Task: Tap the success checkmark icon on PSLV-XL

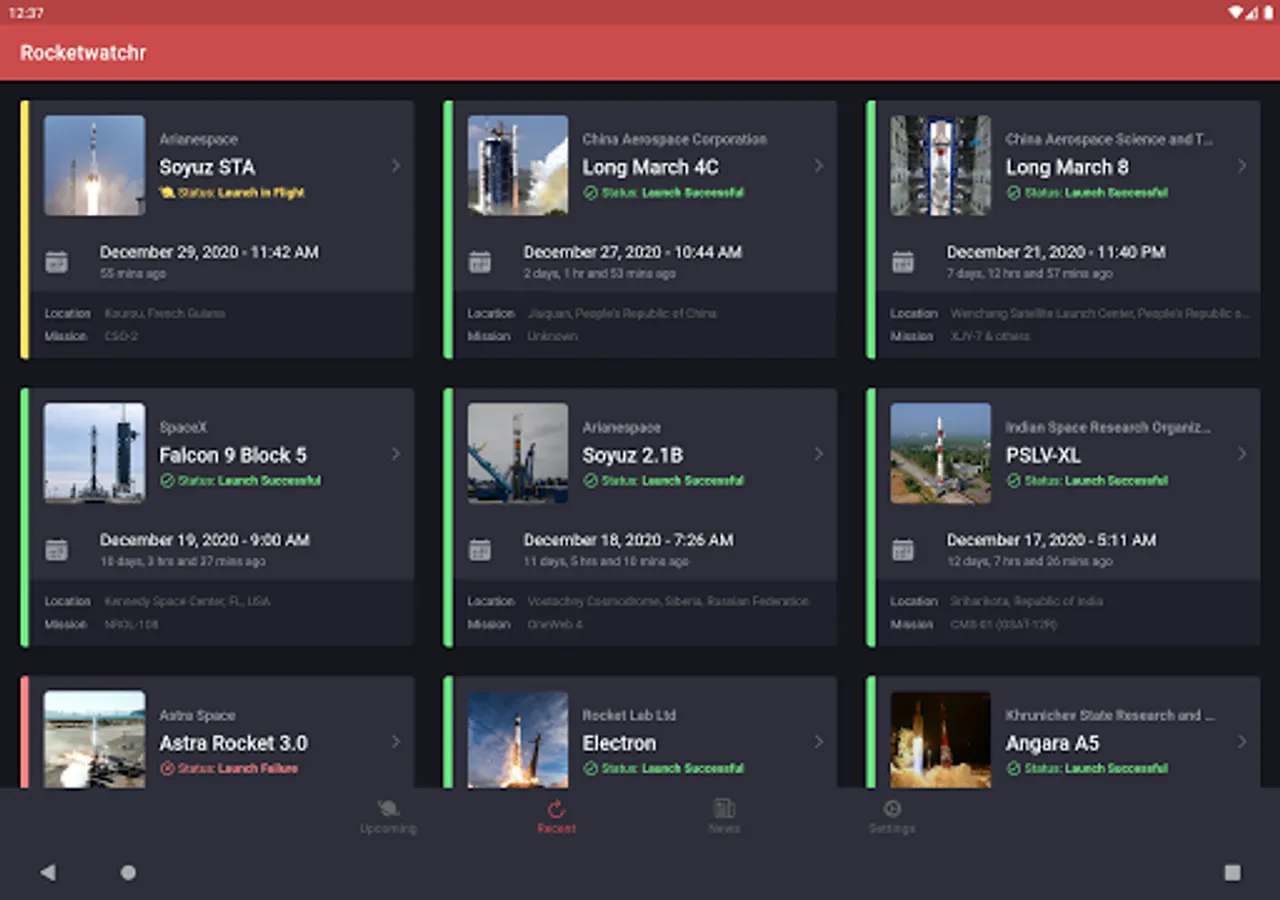Action: coord(1013,481)
